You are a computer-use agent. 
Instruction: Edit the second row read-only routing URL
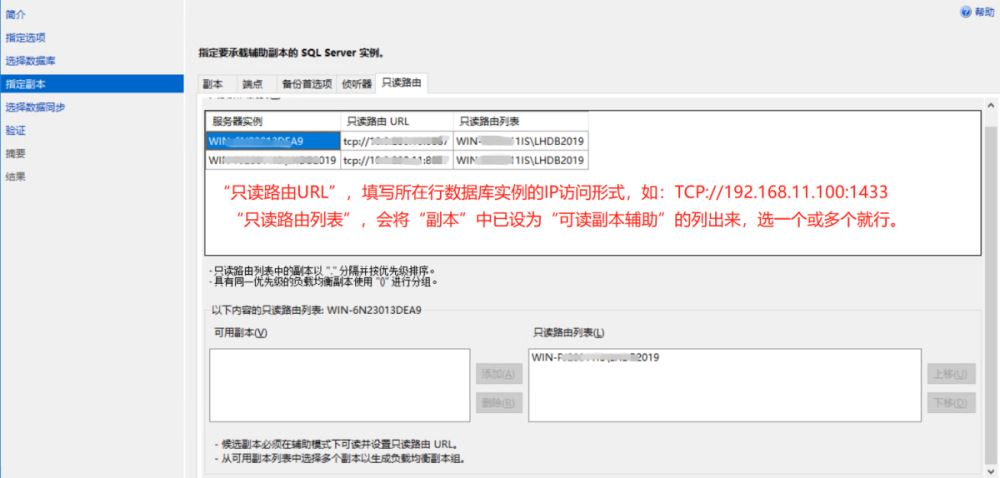point(397,160)
